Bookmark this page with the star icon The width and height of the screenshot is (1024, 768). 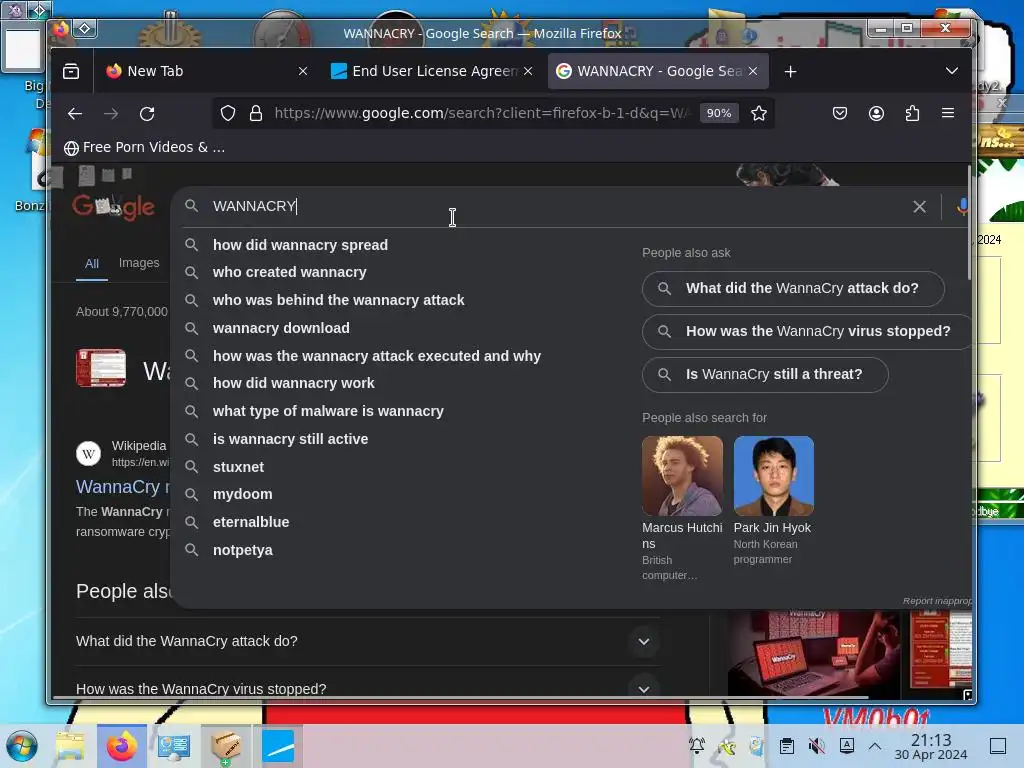point(758,114)
